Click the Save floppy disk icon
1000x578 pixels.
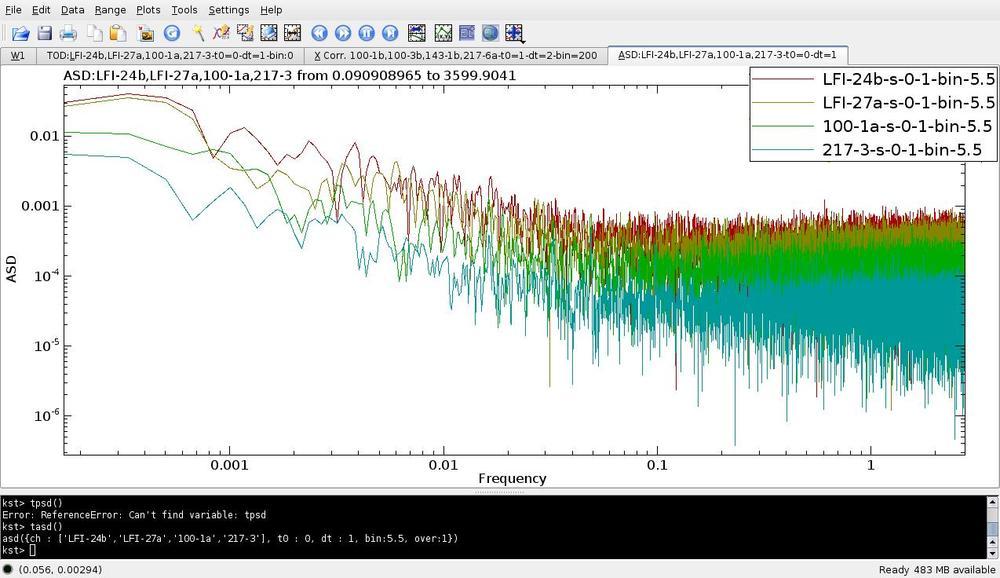(x=44, y=33)
